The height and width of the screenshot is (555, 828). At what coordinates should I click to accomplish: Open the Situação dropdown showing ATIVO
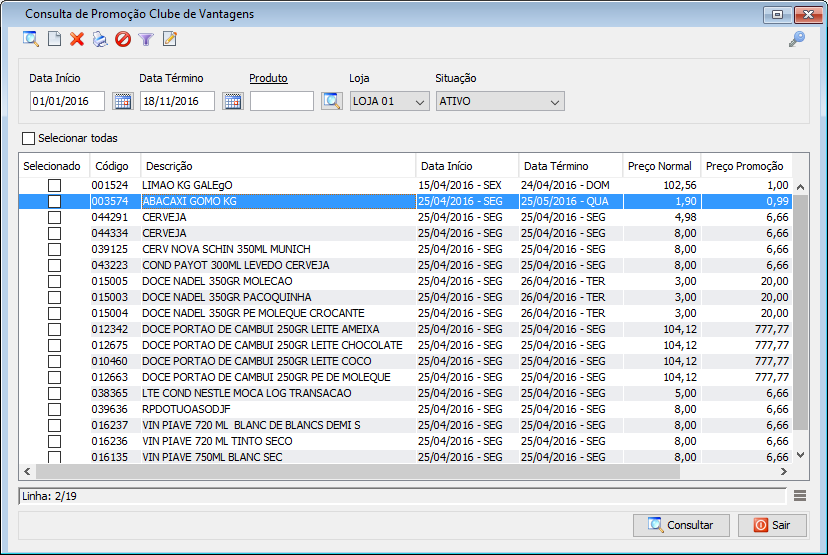pyautogui.click(x=500, y=101)
